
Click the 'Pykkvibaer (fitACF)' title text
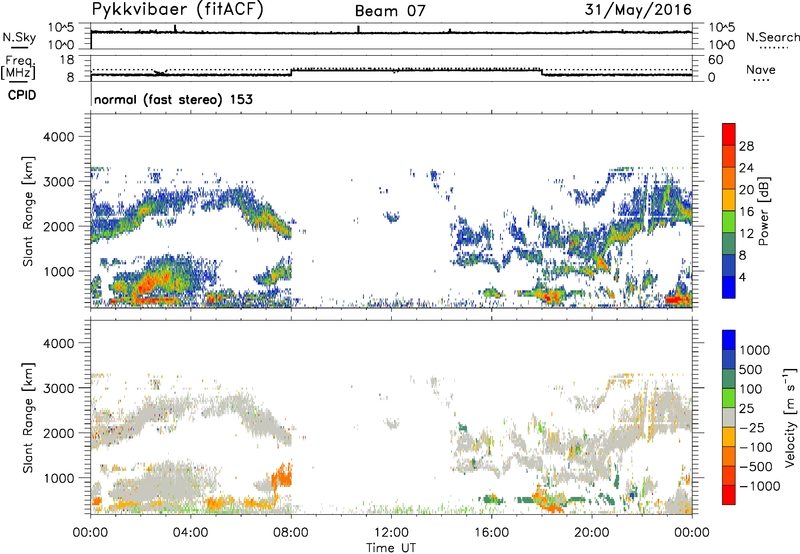tap(178, 10)
